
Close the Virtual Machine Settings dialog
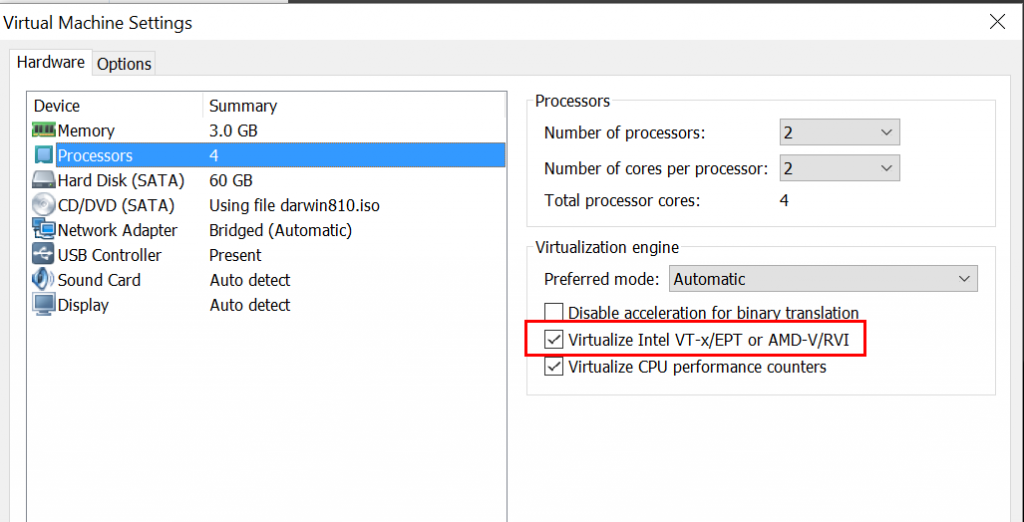[x=997, y=22]
